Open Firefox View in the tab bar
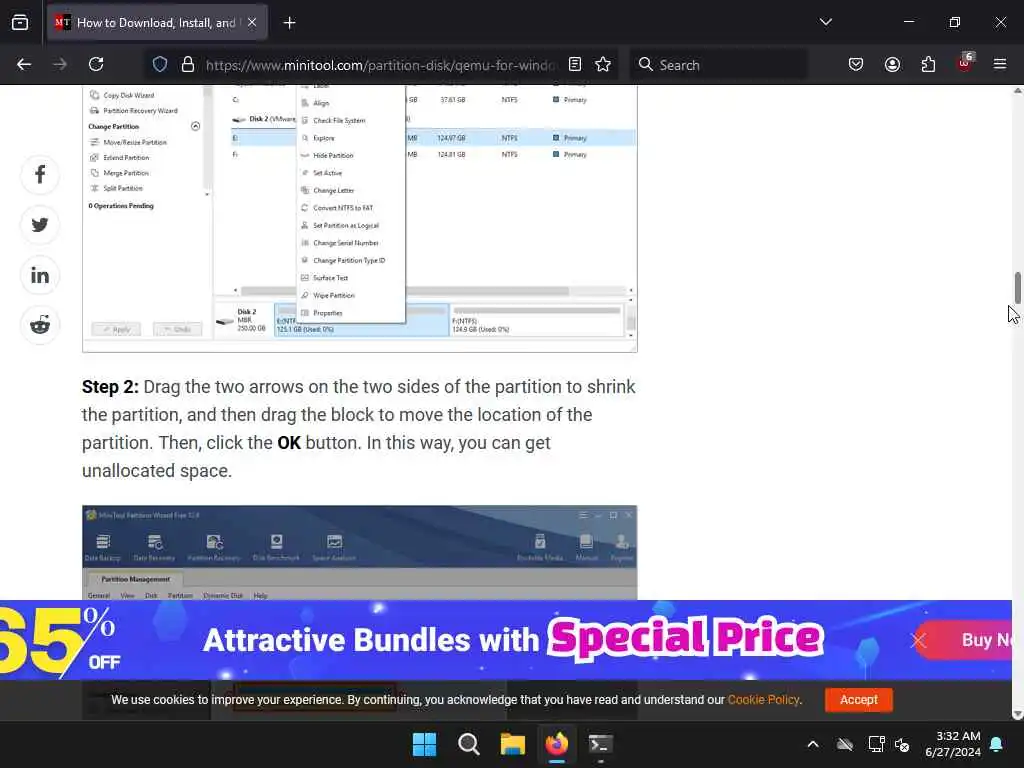The width and height of the screenshot is (1024, 768). 20,23
